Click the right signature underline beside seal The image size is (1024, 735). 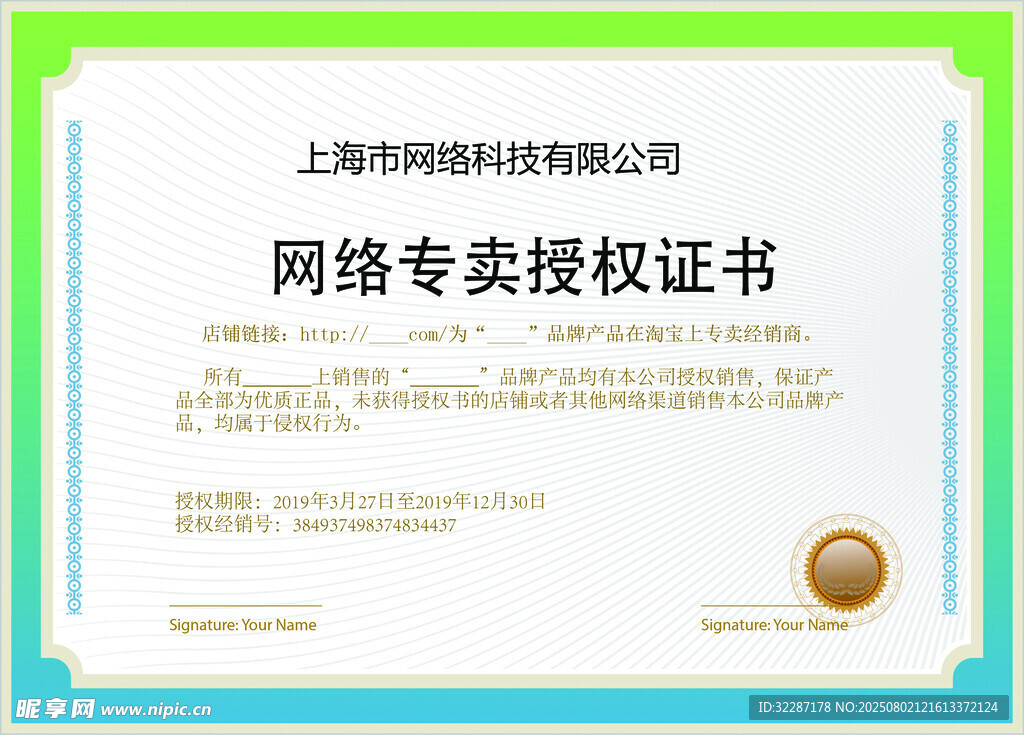[x=745, y=605]
